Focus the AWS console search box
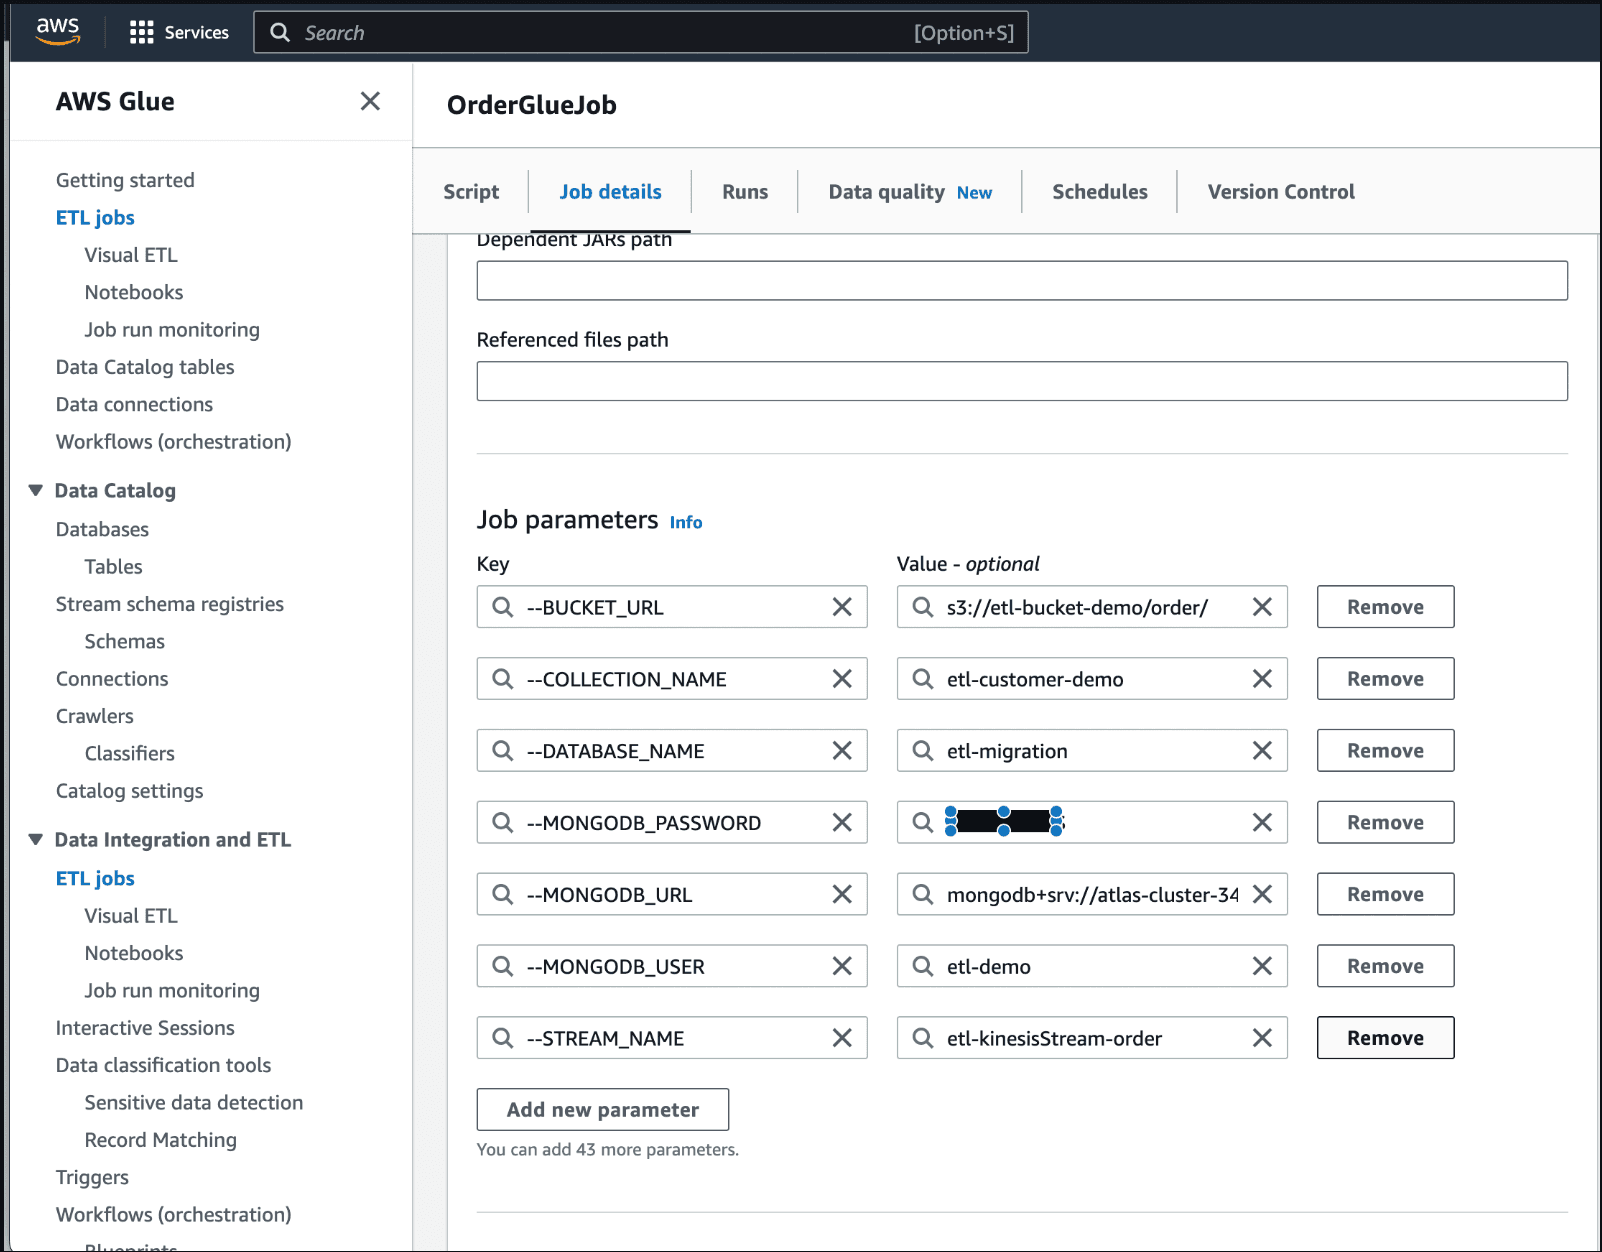Viewport: 1602px width, 1252px height. pyautogui.click(x=641, y=32)
